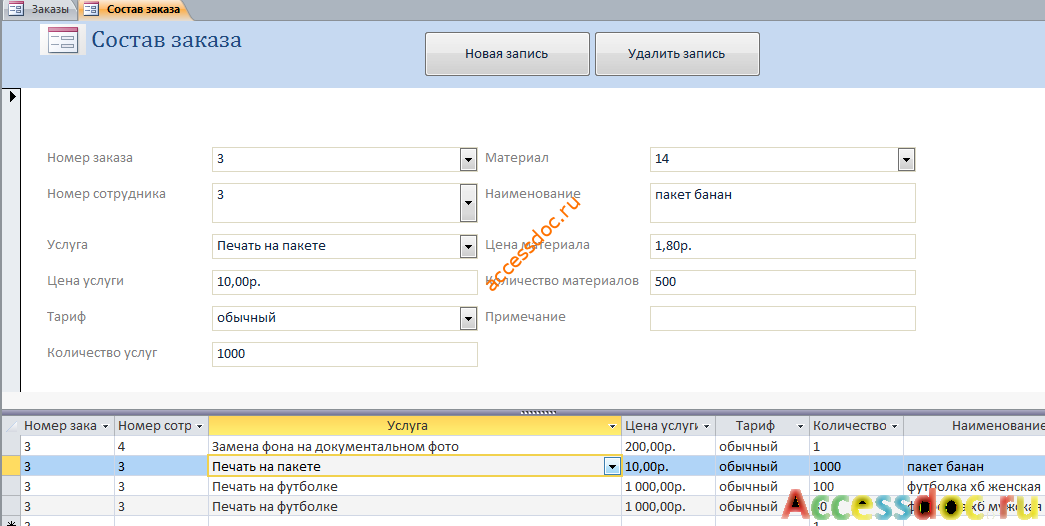This screenshot has width=1045, height=526.
Task: Select row selector of highlighted Печать на пакете row
Action: click(11, 467)
